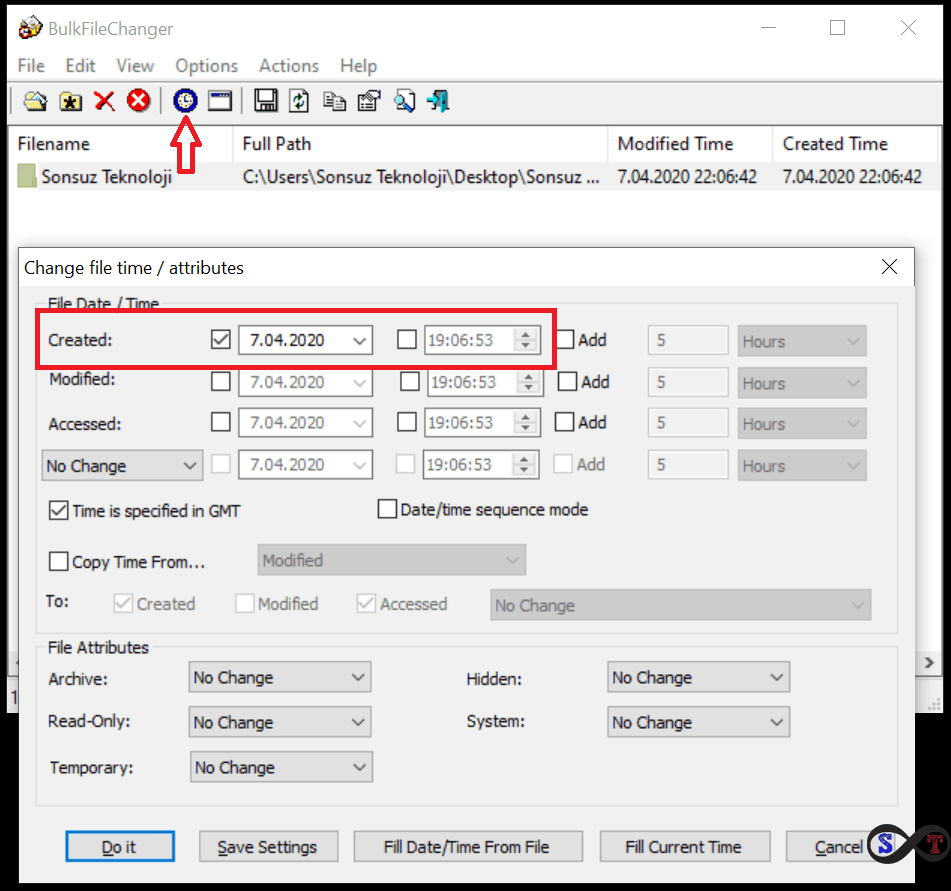
Task: Disable Time is specified in GMT
Action: click(59, 511)
